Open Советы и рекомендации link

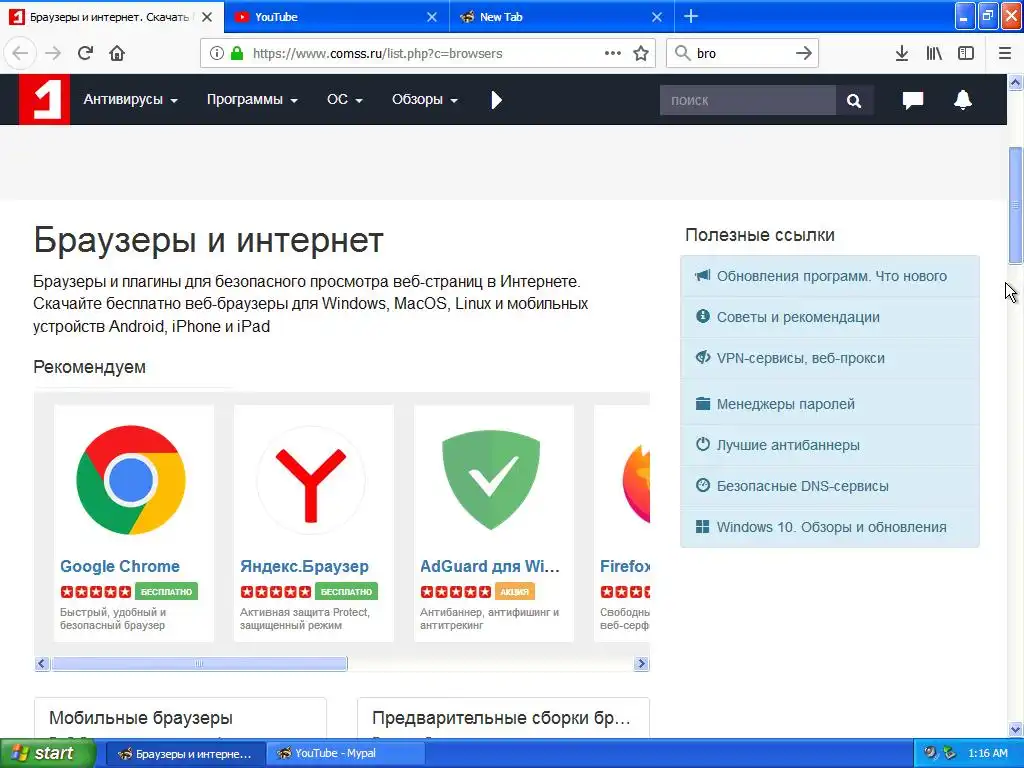coord(830,317)
